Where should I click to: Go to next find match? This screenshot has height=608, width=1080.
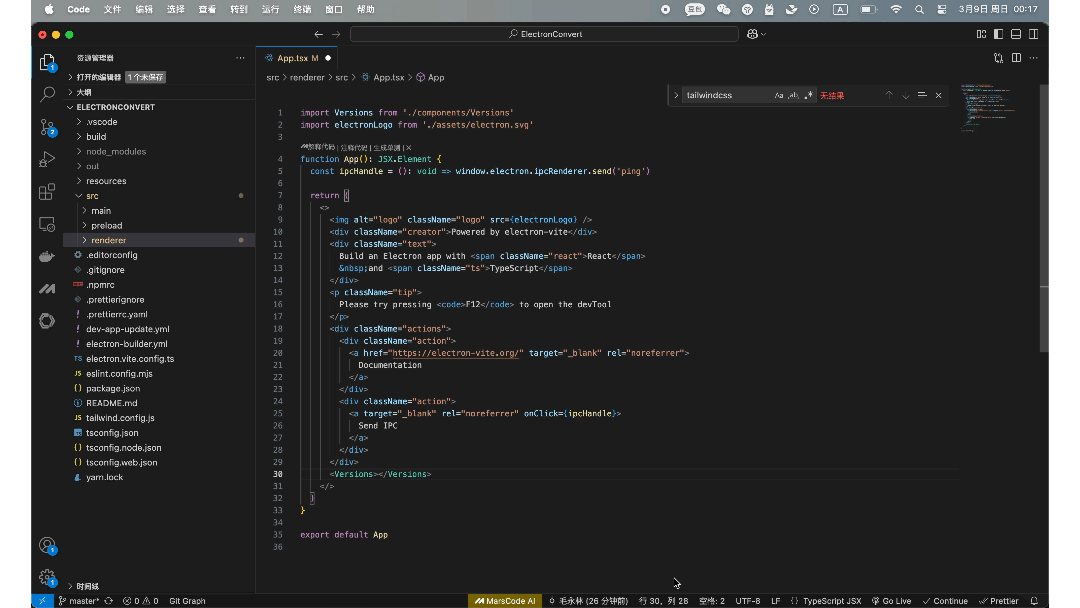coord(905,95)
